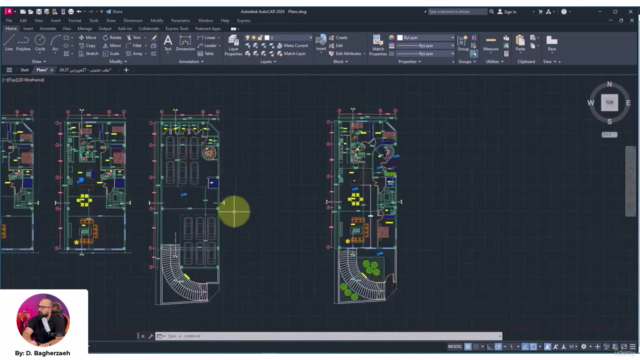
Task: Open the Dimension menu
Action: click(x=133, y=20)
